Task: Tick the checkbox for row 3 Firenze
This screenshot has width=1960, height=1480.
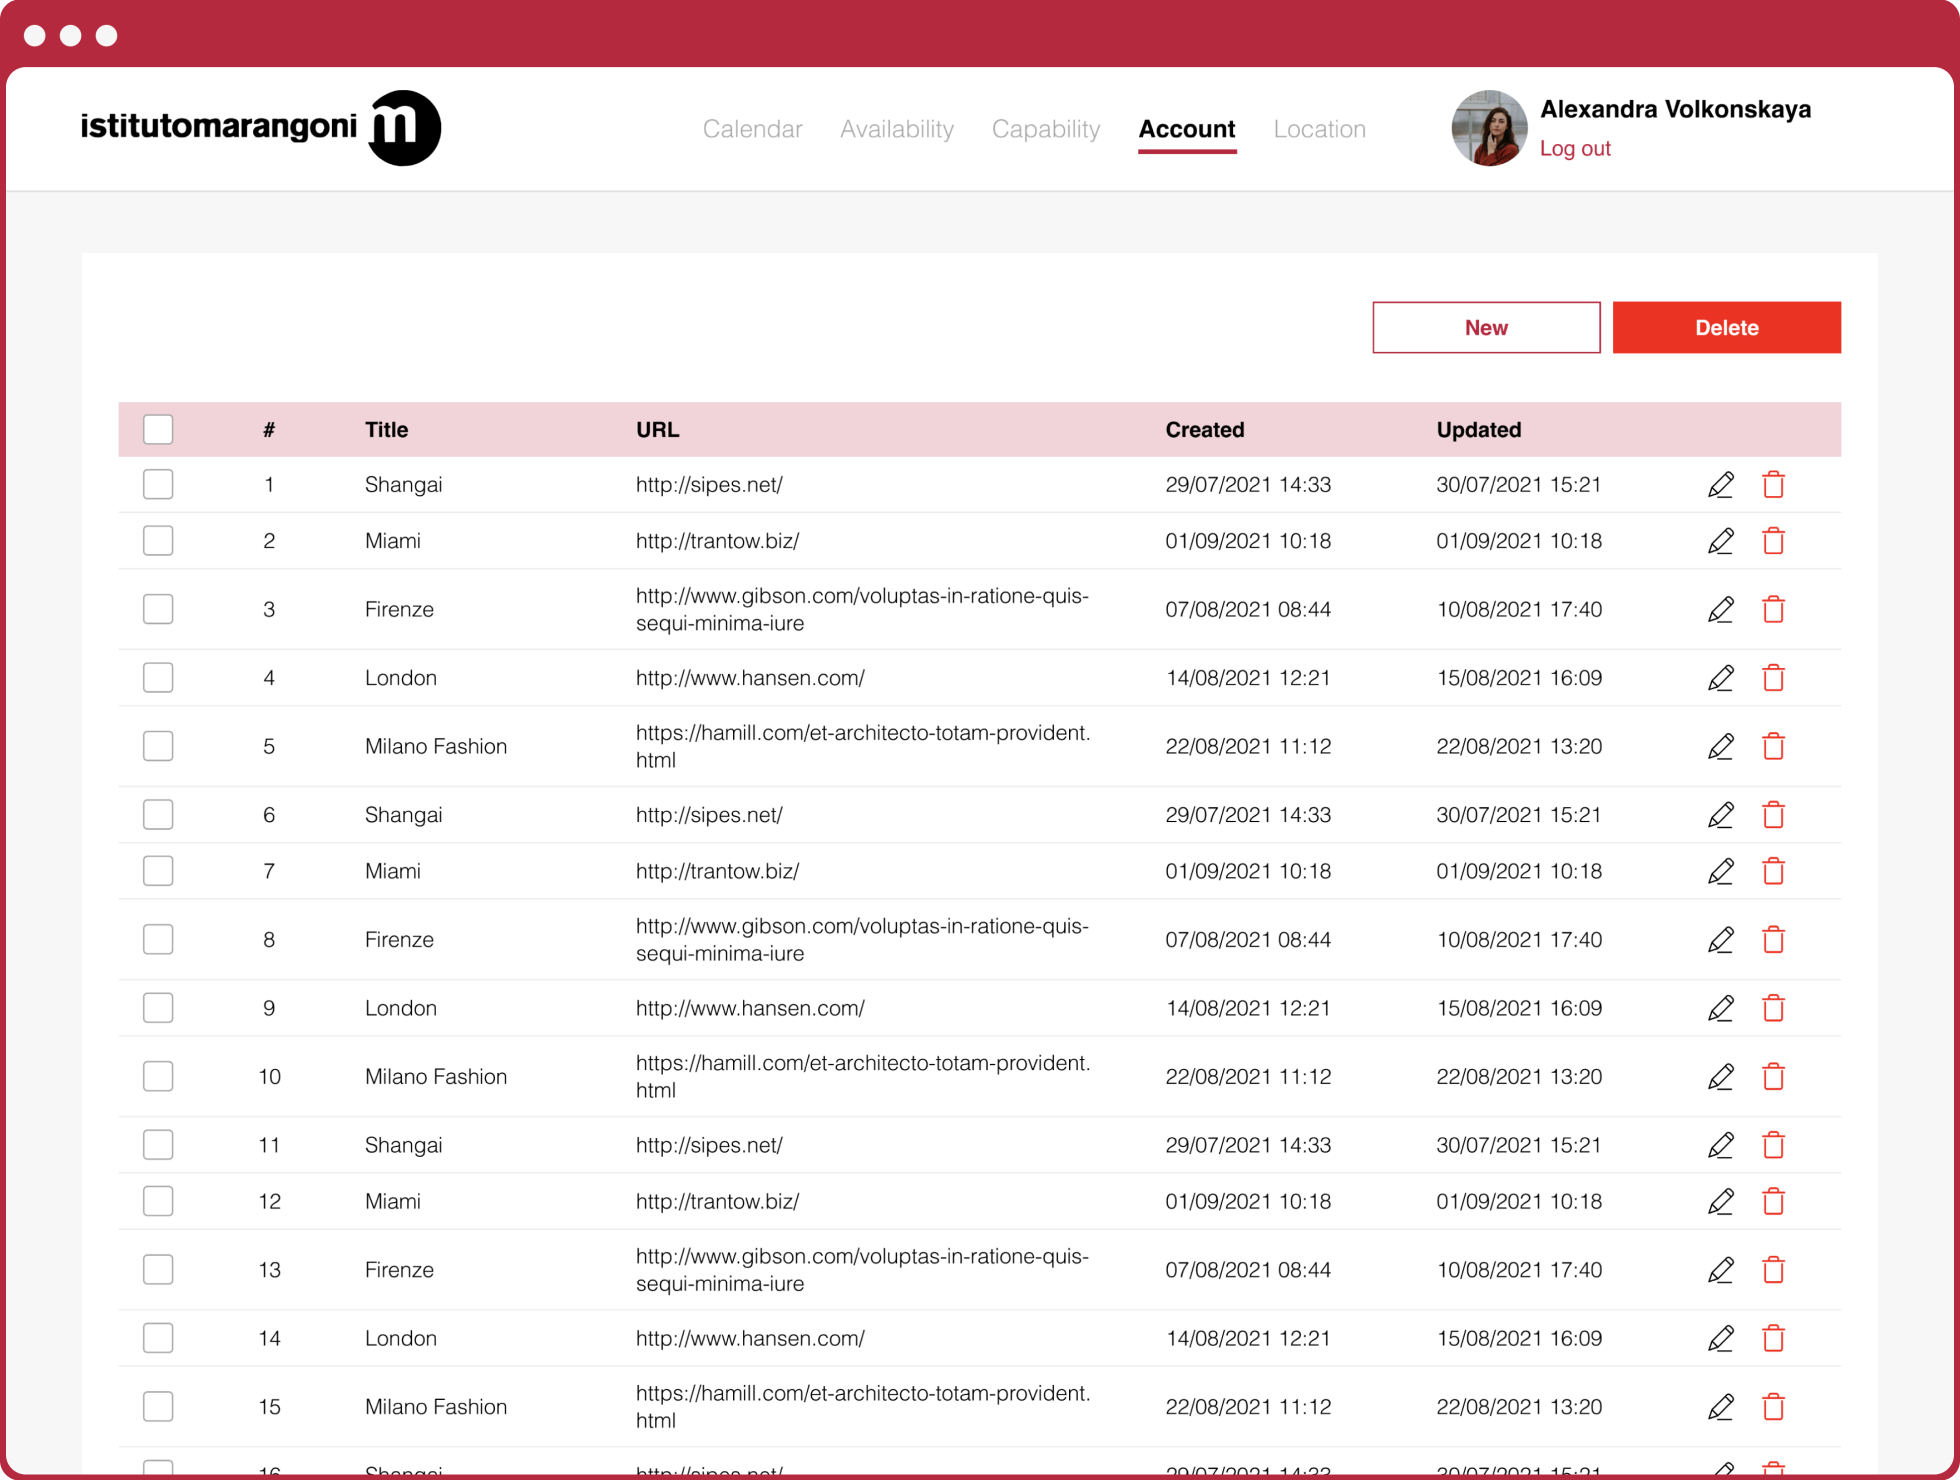Action: [x=158, y=609]
